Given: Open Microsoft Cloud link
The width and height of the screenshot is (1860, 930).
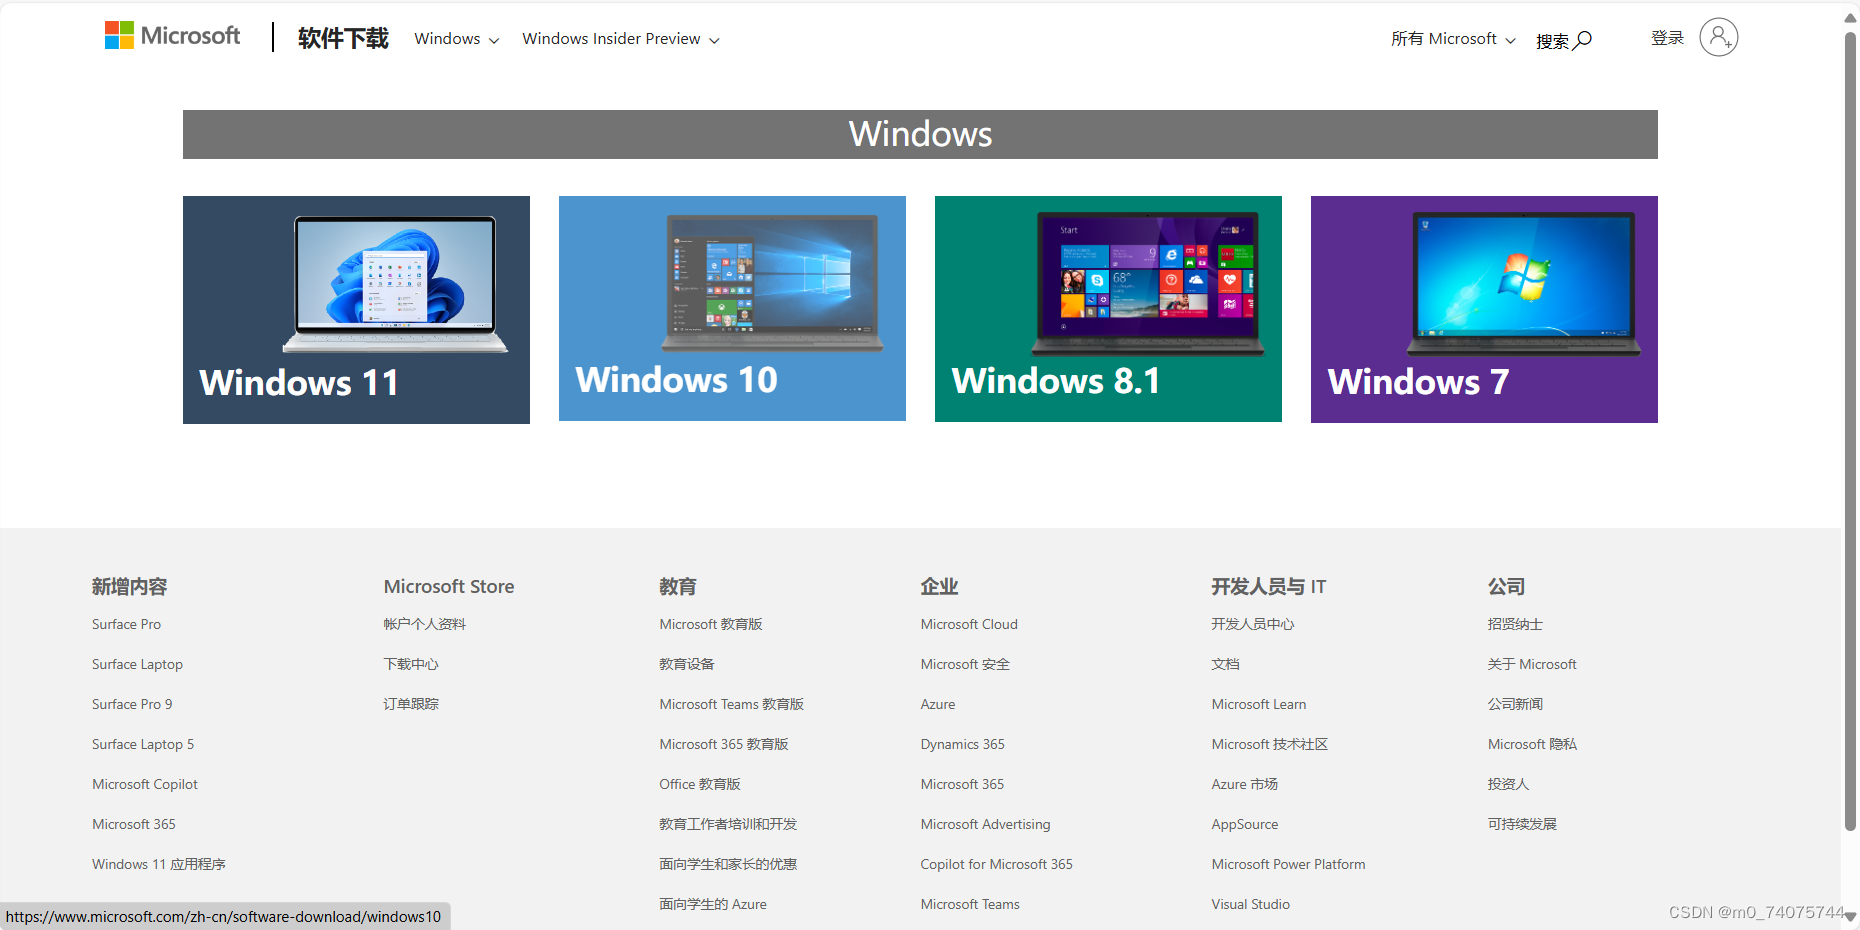Looking at the screenshot, I should coord(969,624).
